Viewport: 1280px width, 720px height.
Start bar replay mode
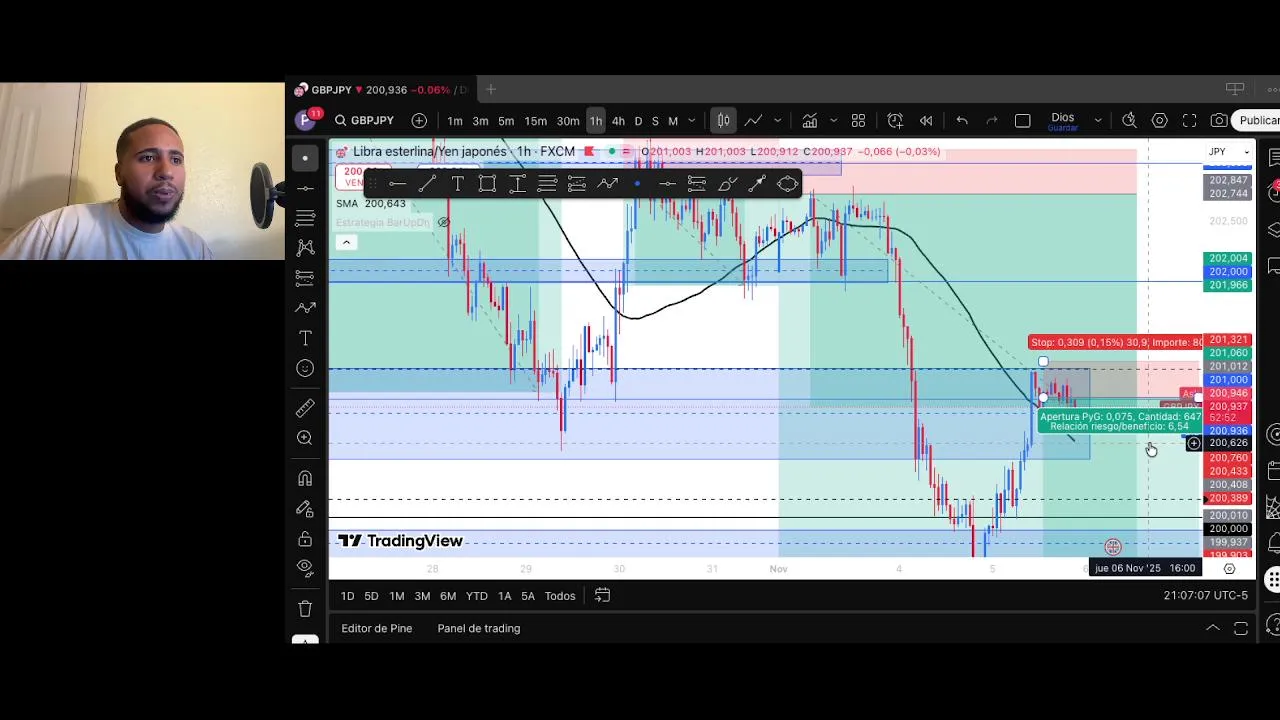click(926, 121)
